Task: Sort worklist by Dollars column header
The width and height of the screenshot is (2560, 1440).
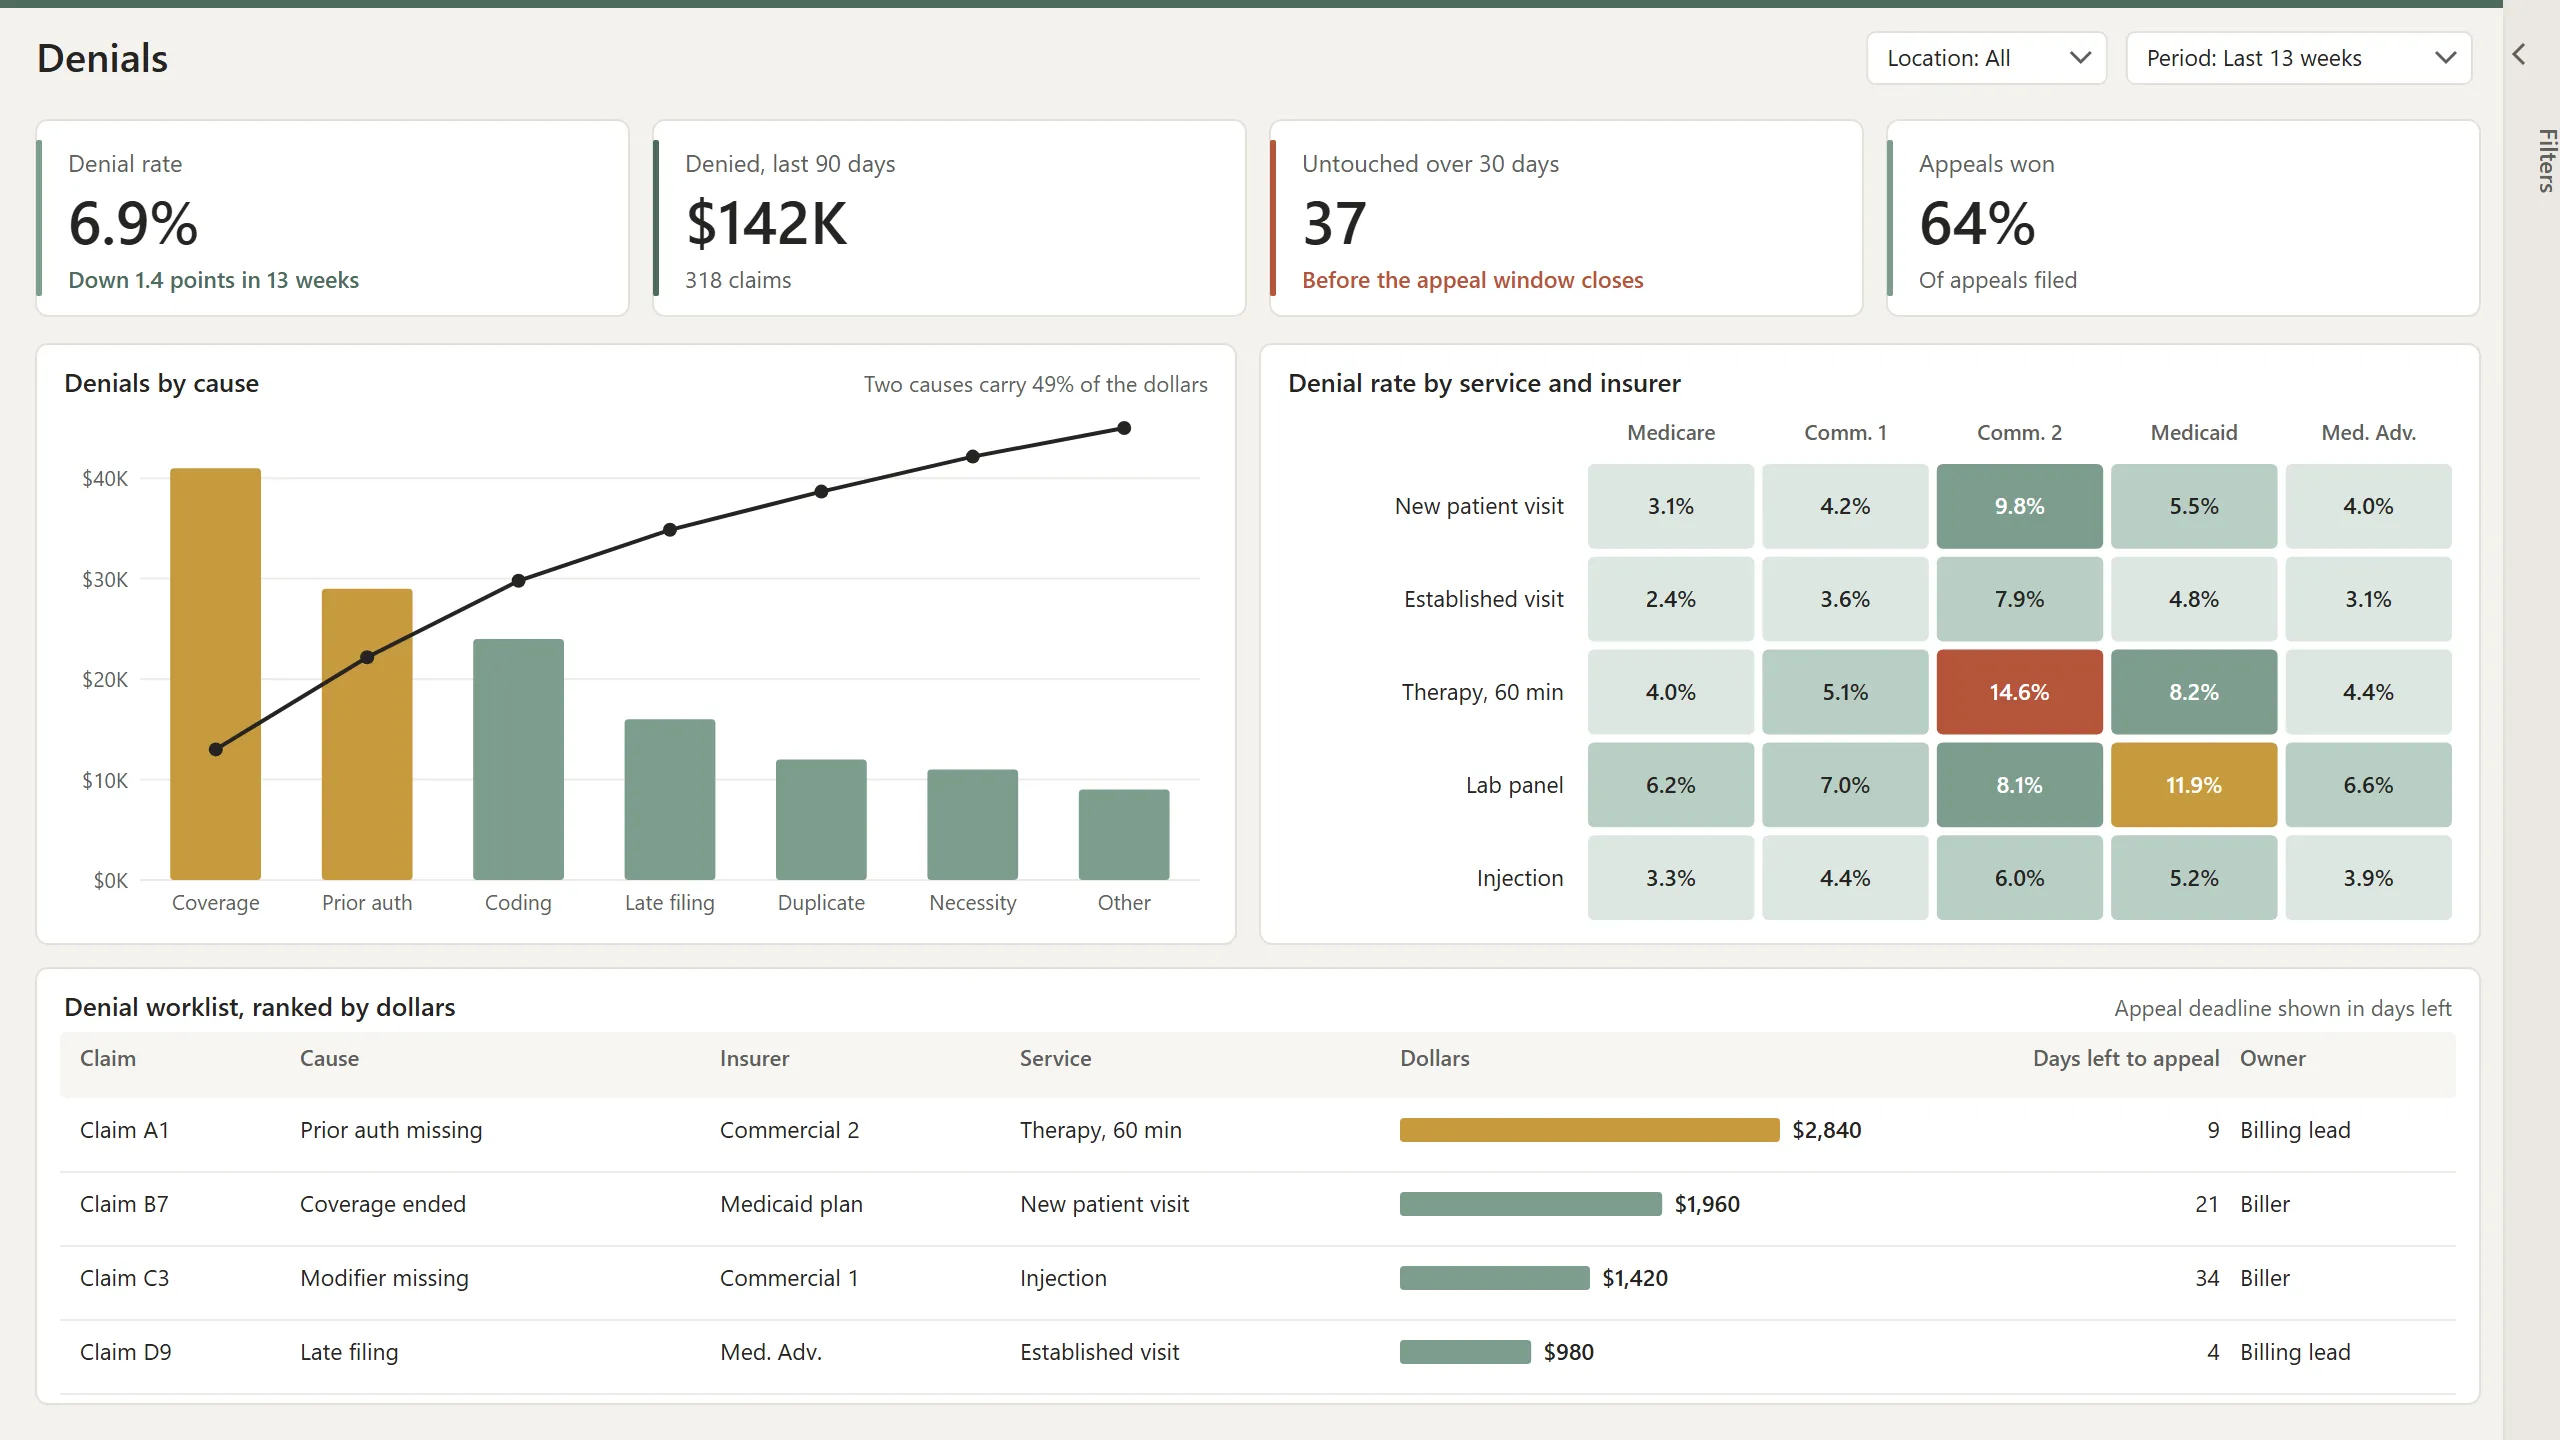Action: tap(1435, 1058)
